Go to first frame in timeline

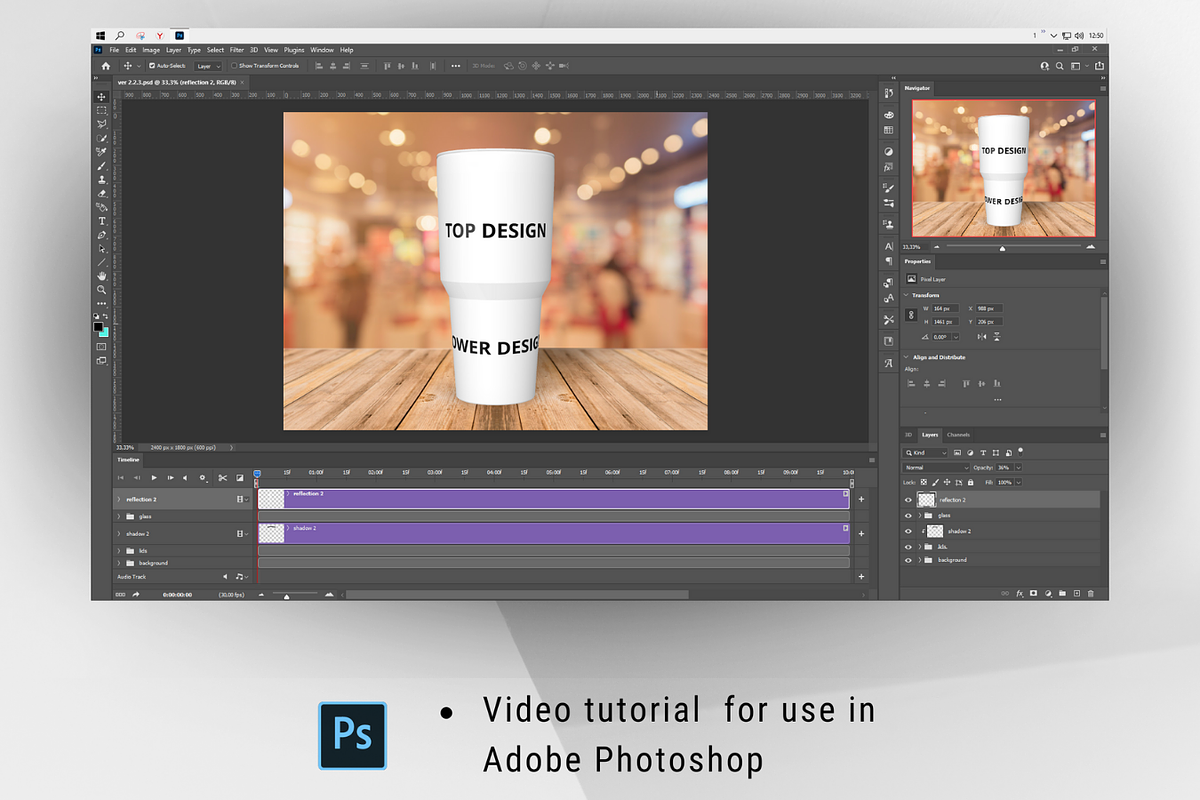click(121, 478)
